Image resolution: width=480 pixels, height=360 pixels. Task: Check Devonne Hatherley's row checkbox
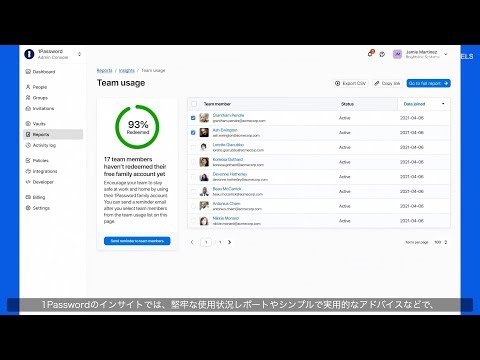point(193,176)
